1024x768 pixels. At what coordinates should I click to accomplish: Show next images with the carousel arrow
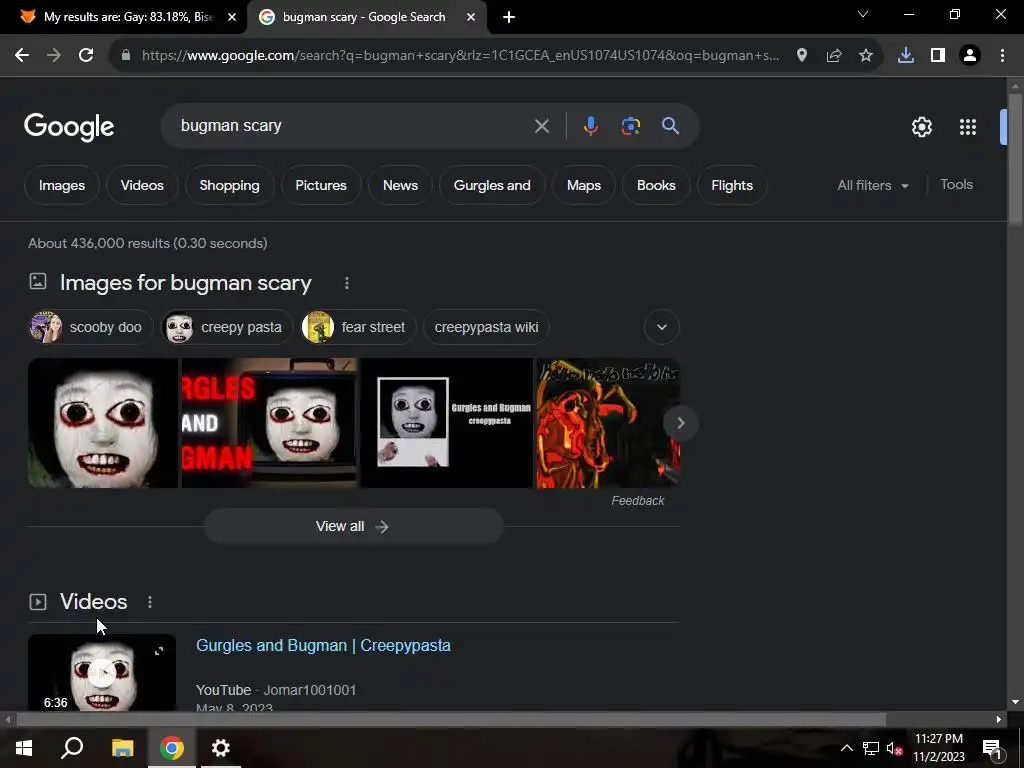point(680,423)
